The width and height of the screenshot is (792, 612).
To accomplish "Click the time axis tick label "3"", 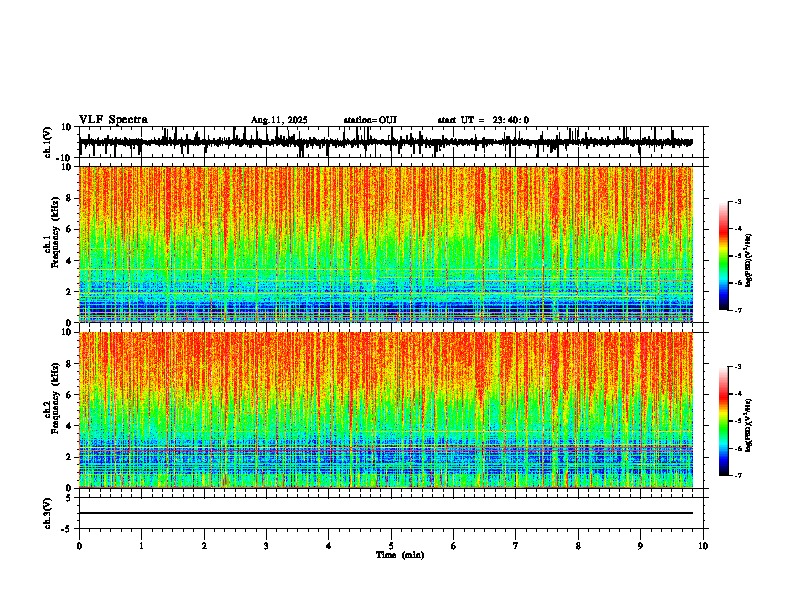I will (x=266, y=546).
